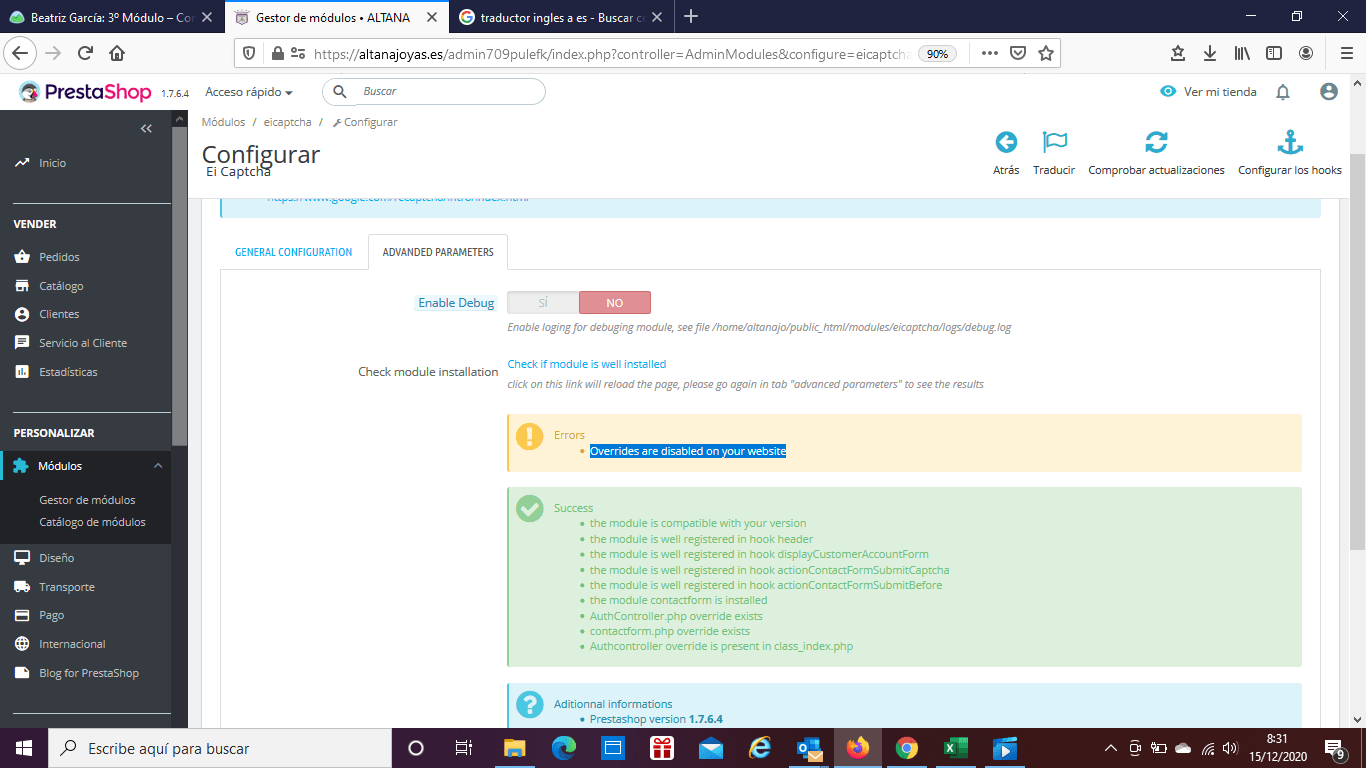Go to Inicio dashboard
The height and width of the screenshot is (768, 1366).
pos(52,163)
